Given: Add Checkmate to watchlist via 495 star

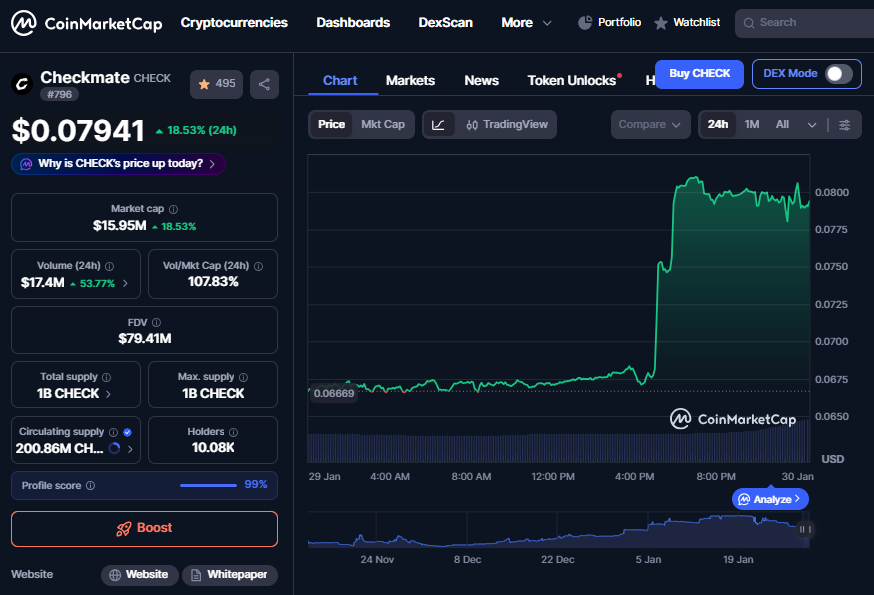Looking at the screenshot, I should (216, 84).
